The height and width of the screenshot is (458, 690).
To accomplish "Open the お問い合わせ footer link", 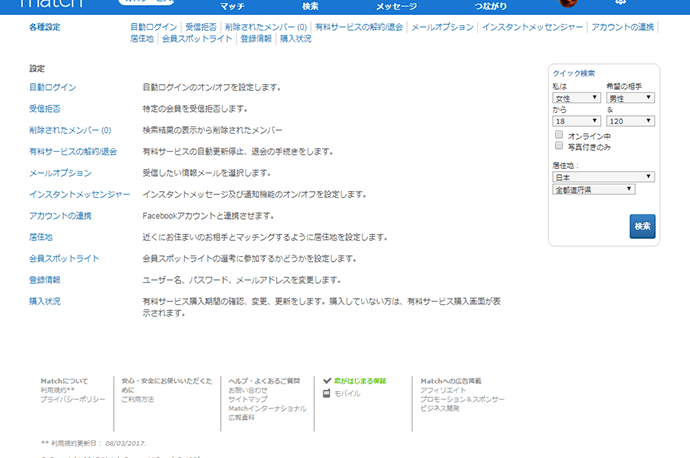I will coord(248,390).
